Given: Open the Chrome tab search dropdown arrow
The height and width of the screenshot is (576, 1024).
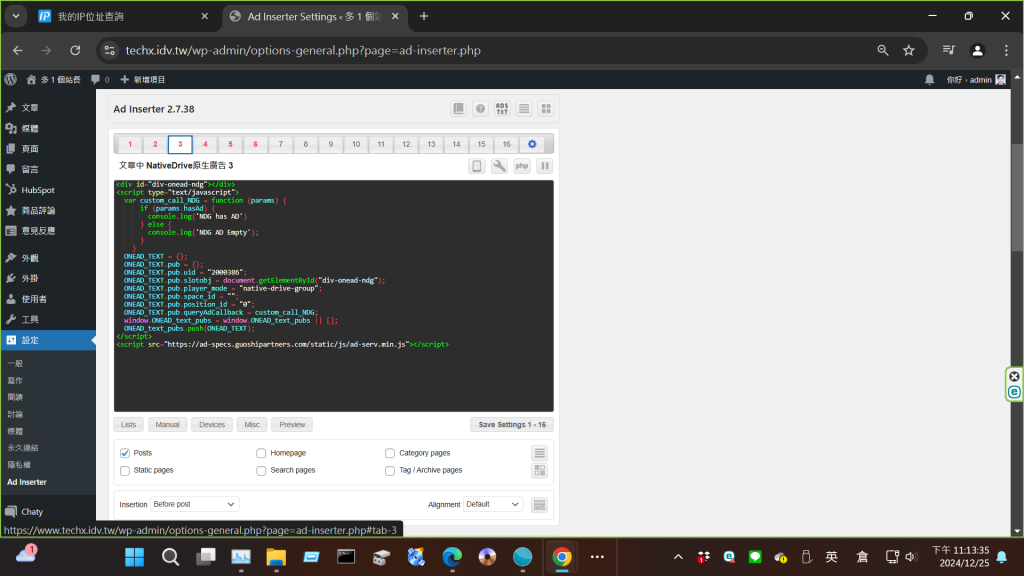Looking at the screenshot, I should (18, 16).
